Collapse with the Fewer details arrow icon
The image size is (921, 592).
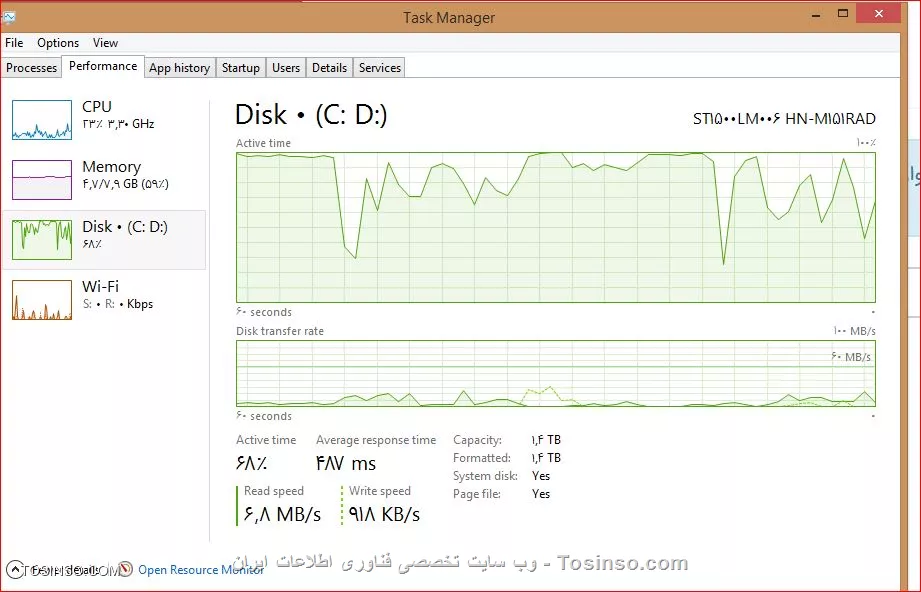15,569
